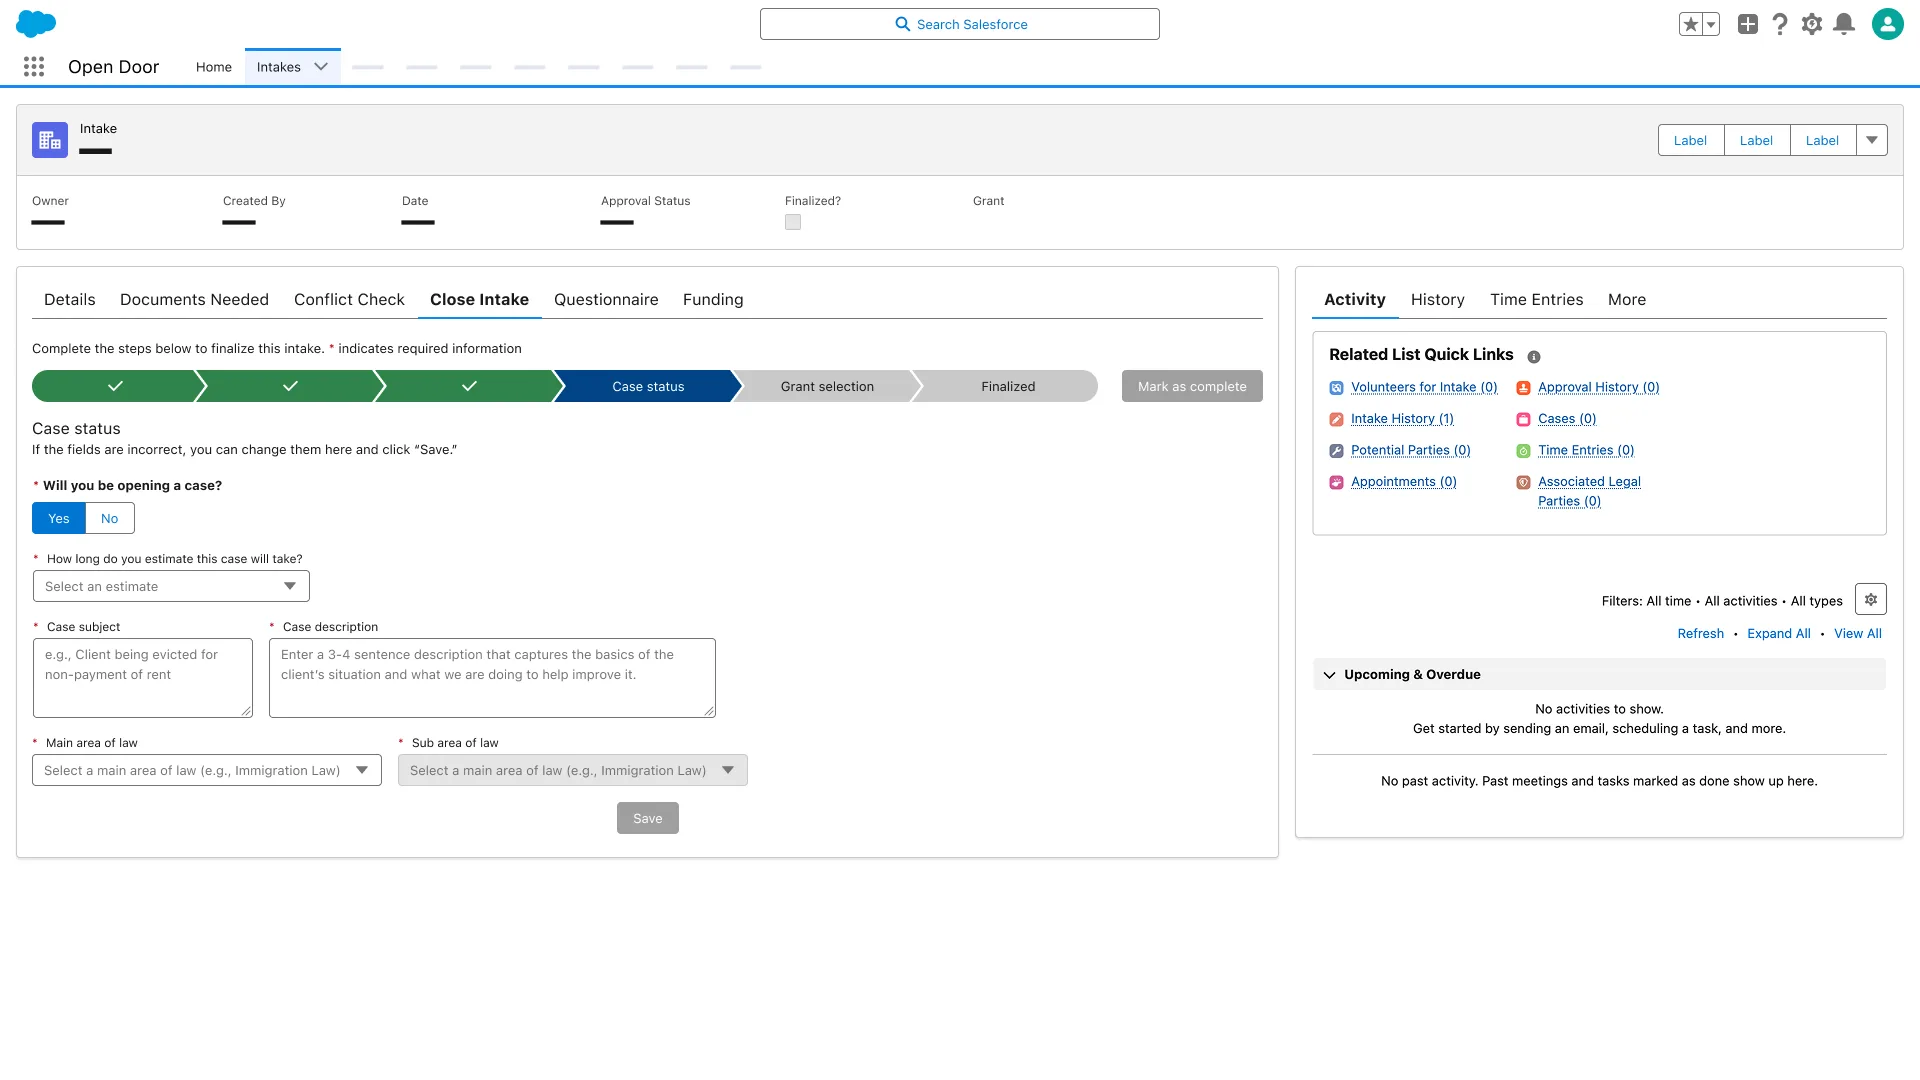
Task: Switch to the Documents Needed tab
Action: [194, 300]
